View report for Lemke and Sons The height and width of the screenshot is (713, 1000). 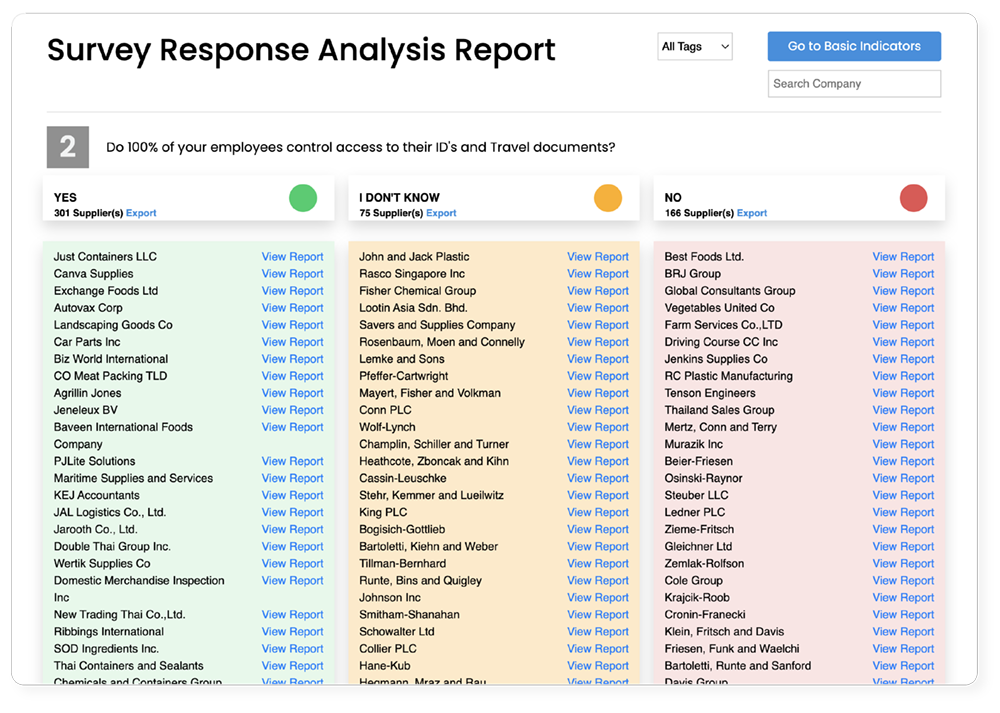598,359
